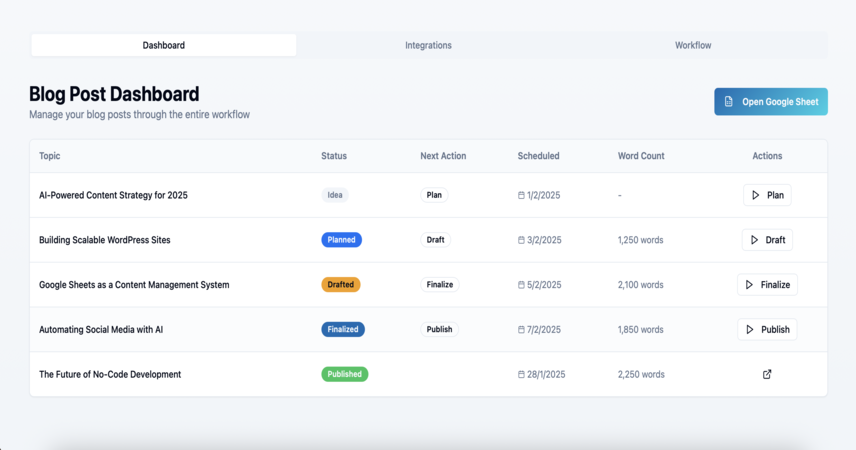The image size is (856, 450).
Task: Open Google Sheet button
Action: click(x=771, y=102)
